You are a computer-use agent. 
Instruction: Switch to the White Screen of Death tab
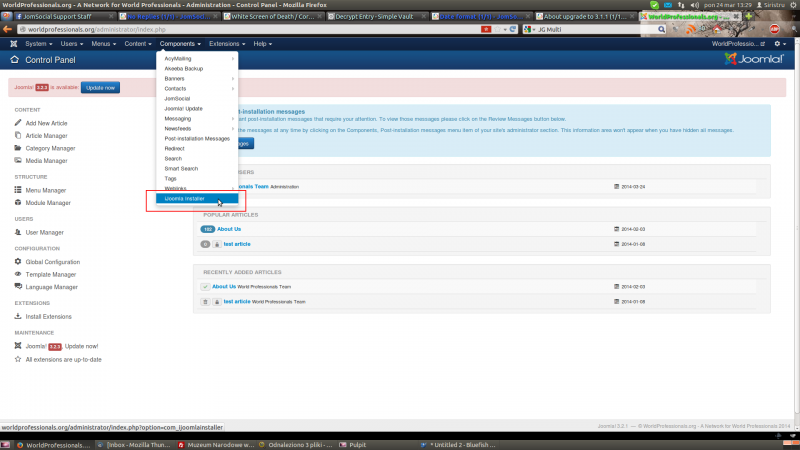click(x=272, y=16)
